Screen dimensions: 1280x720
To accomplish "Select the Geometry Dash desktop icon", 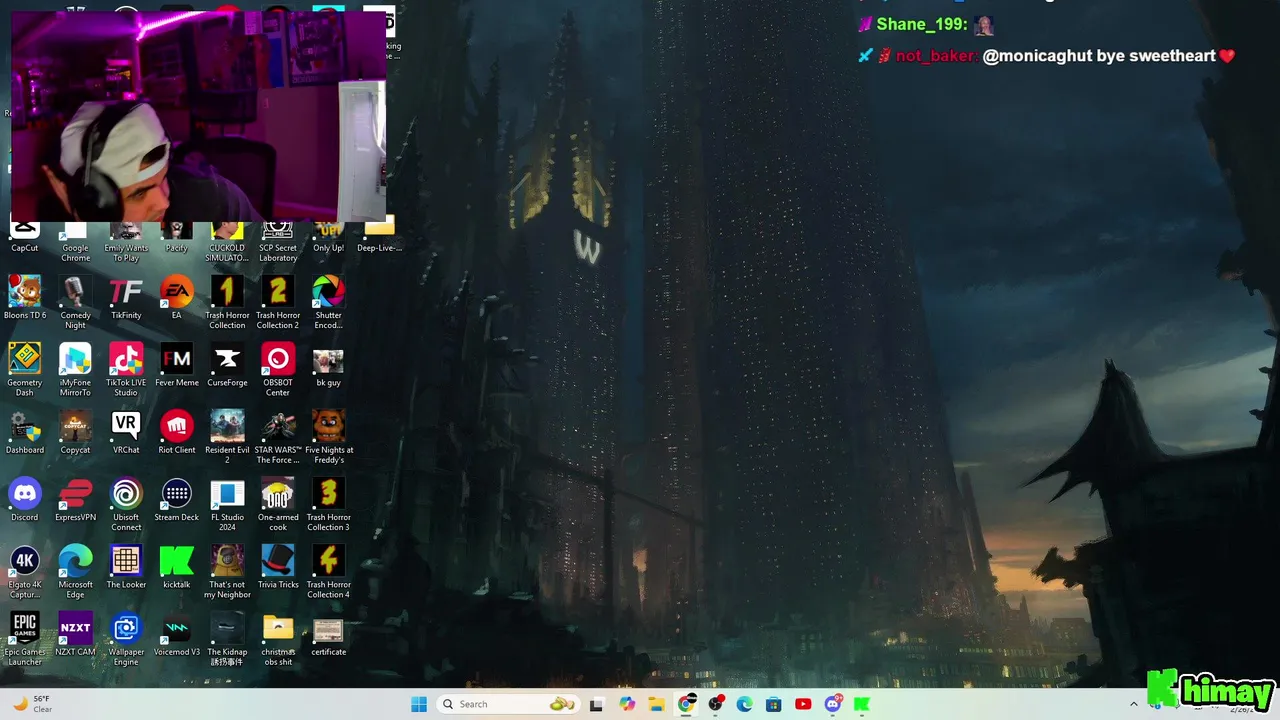I will [x=25, y=370].
